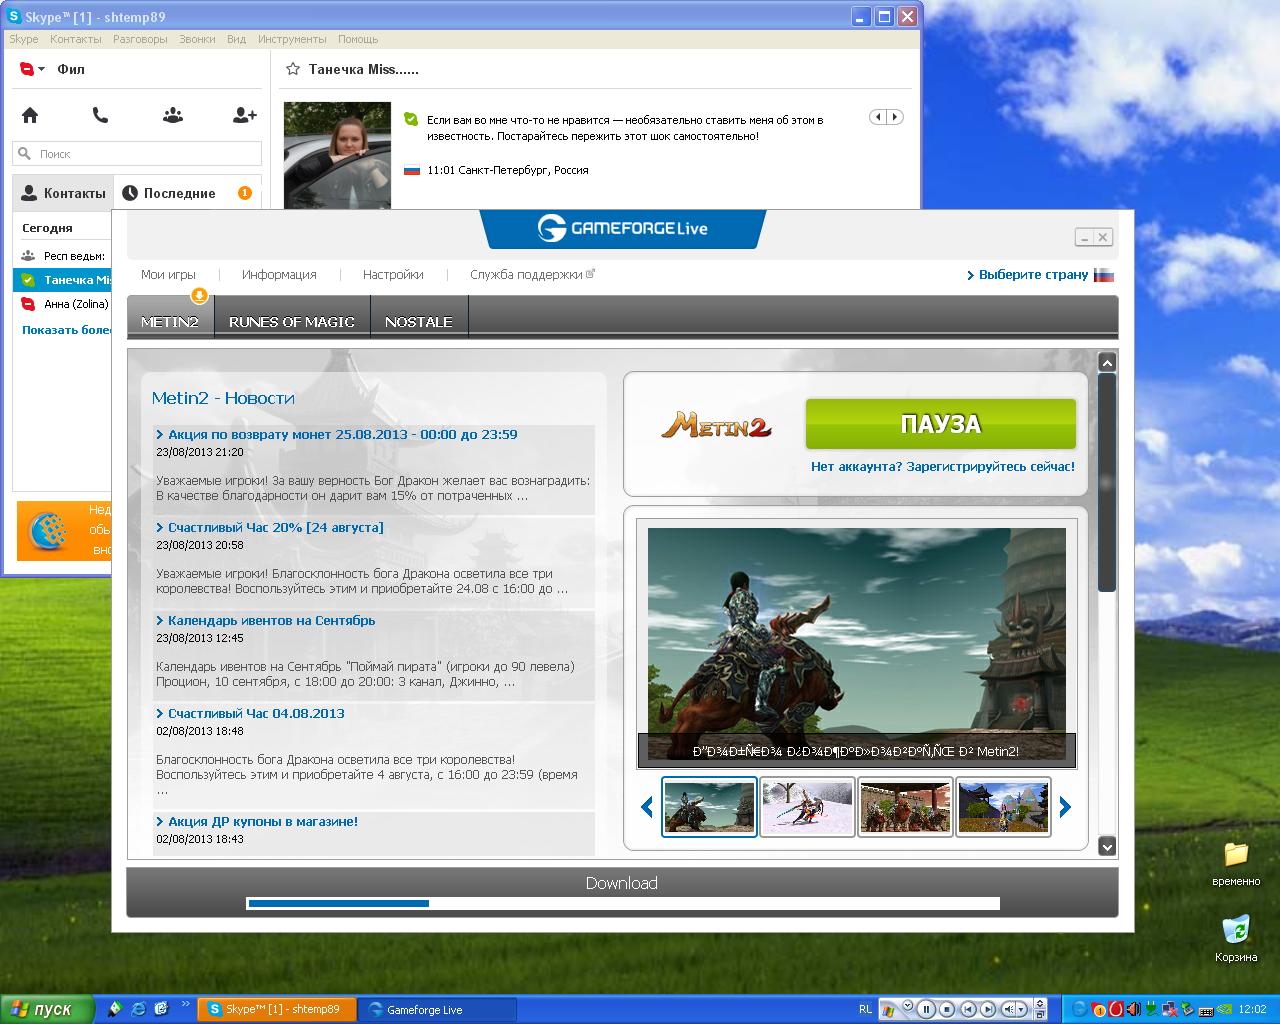Image resolution: width=1280 pixels, height=1024 pixels.
Task: Open news Акция ДР купоны в магазине!
Action: point(263,822)
